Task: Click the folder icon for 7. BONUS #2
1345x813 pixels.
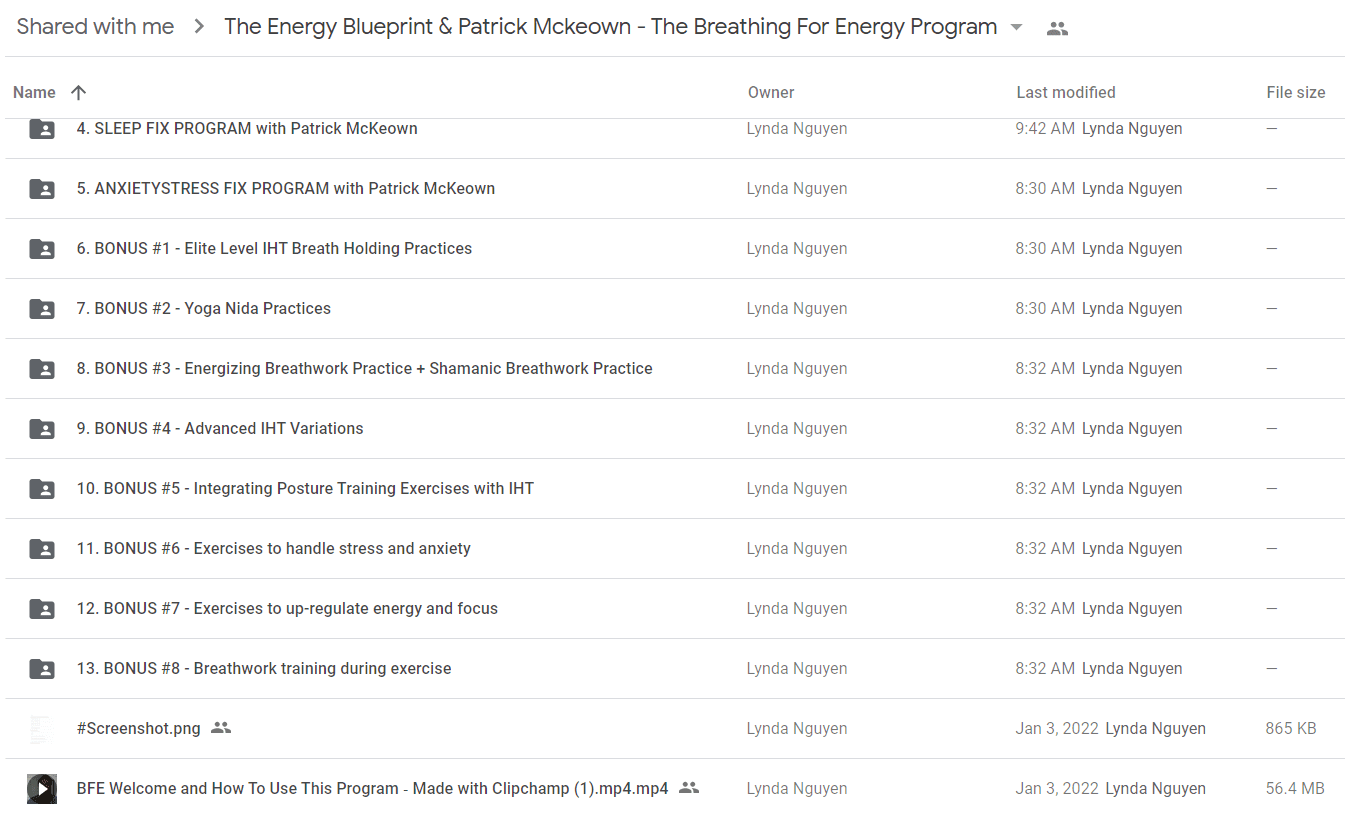Action: tap(42, 308)
